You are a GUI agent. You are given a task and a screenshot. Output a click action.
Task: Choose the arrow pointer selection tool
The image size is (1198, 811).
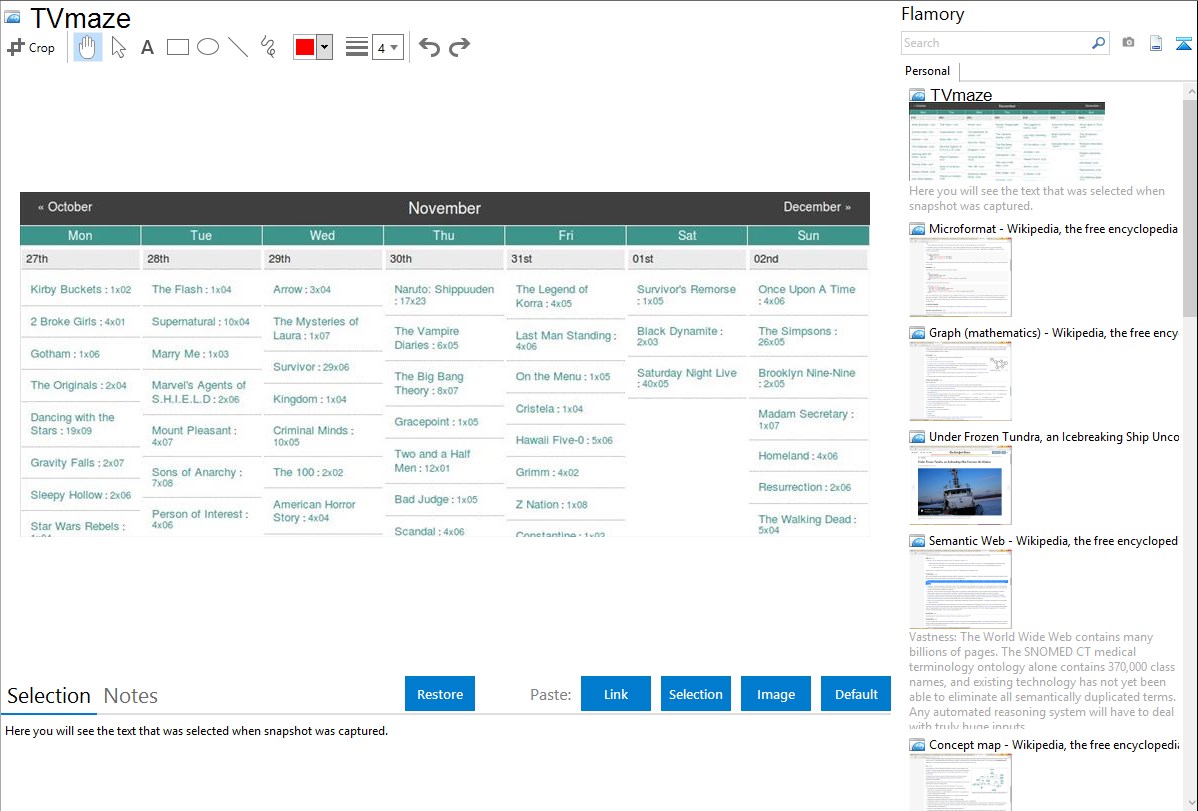tap(119, 47)
